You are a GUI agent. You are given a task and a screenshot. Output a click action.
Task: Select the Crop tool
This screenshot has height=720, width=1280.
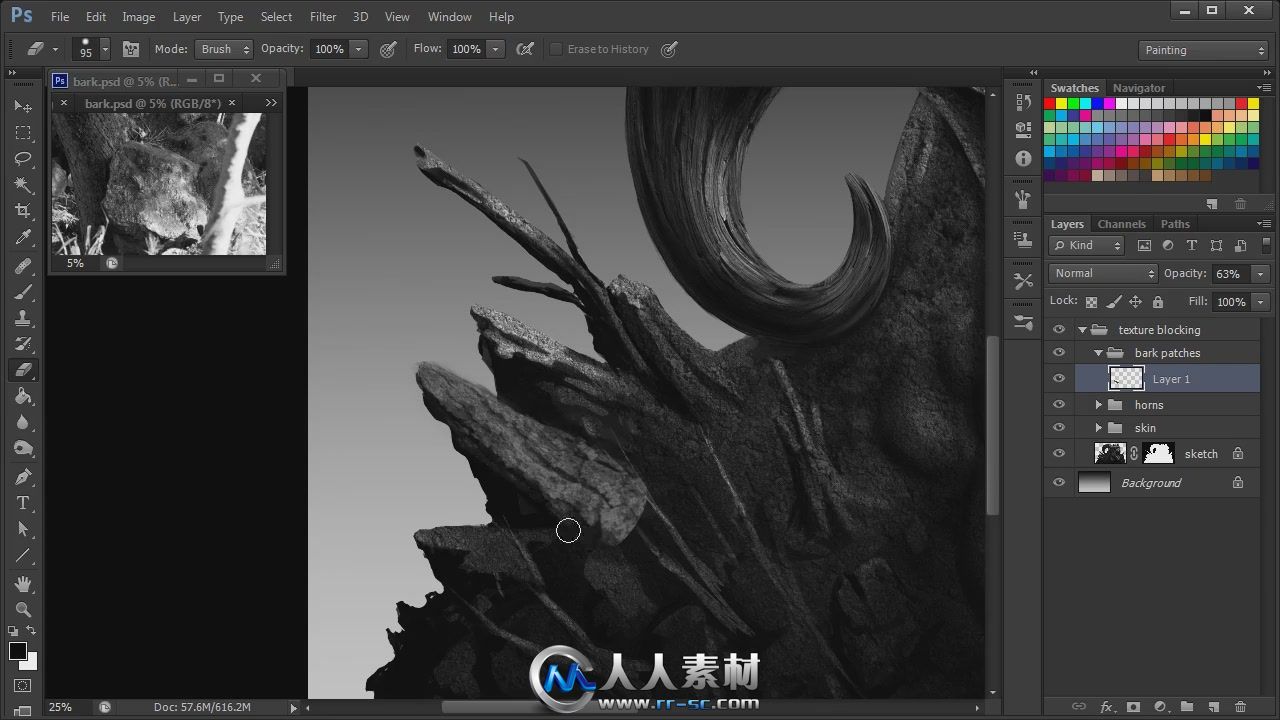[23, 211]
